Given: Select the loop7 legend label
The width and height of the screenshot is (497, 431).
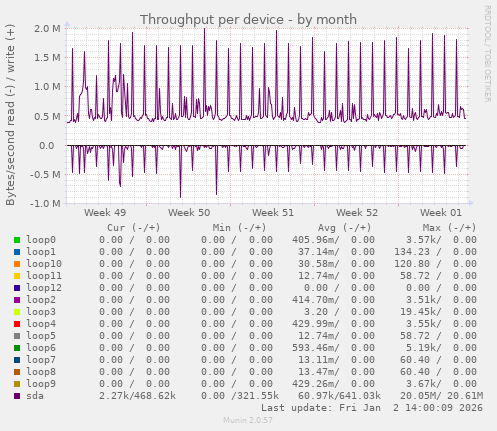Looking at the screenshot, I should 41,360.
